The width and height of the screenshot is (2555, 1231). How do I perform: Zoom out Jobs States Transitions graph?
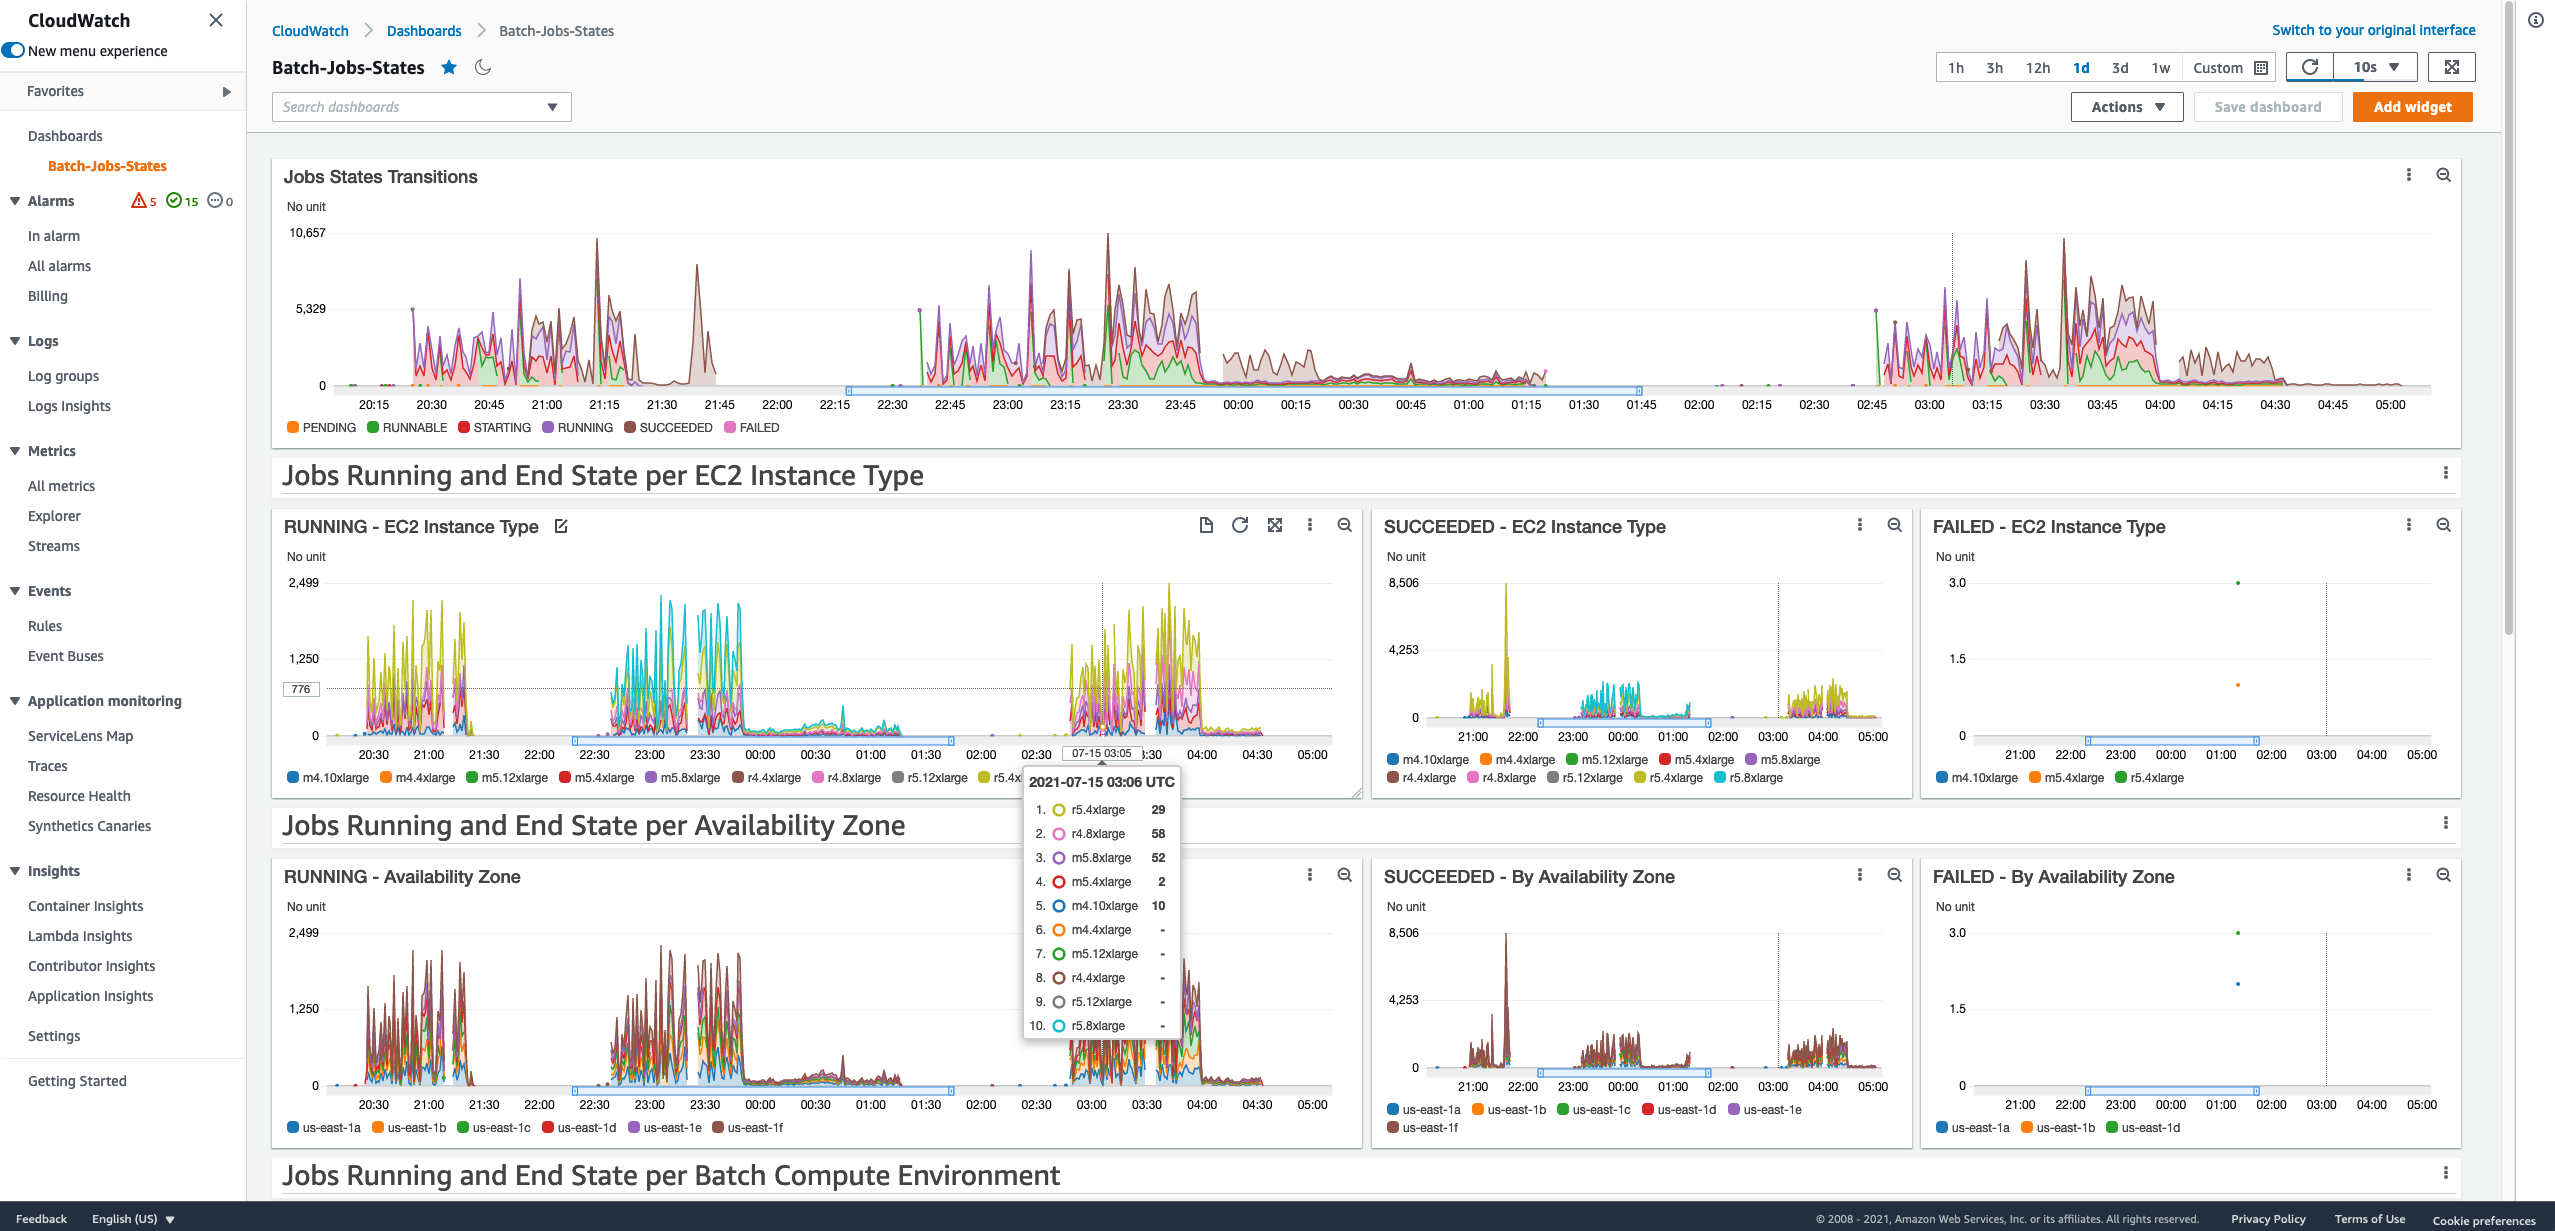click(2443, 175)
